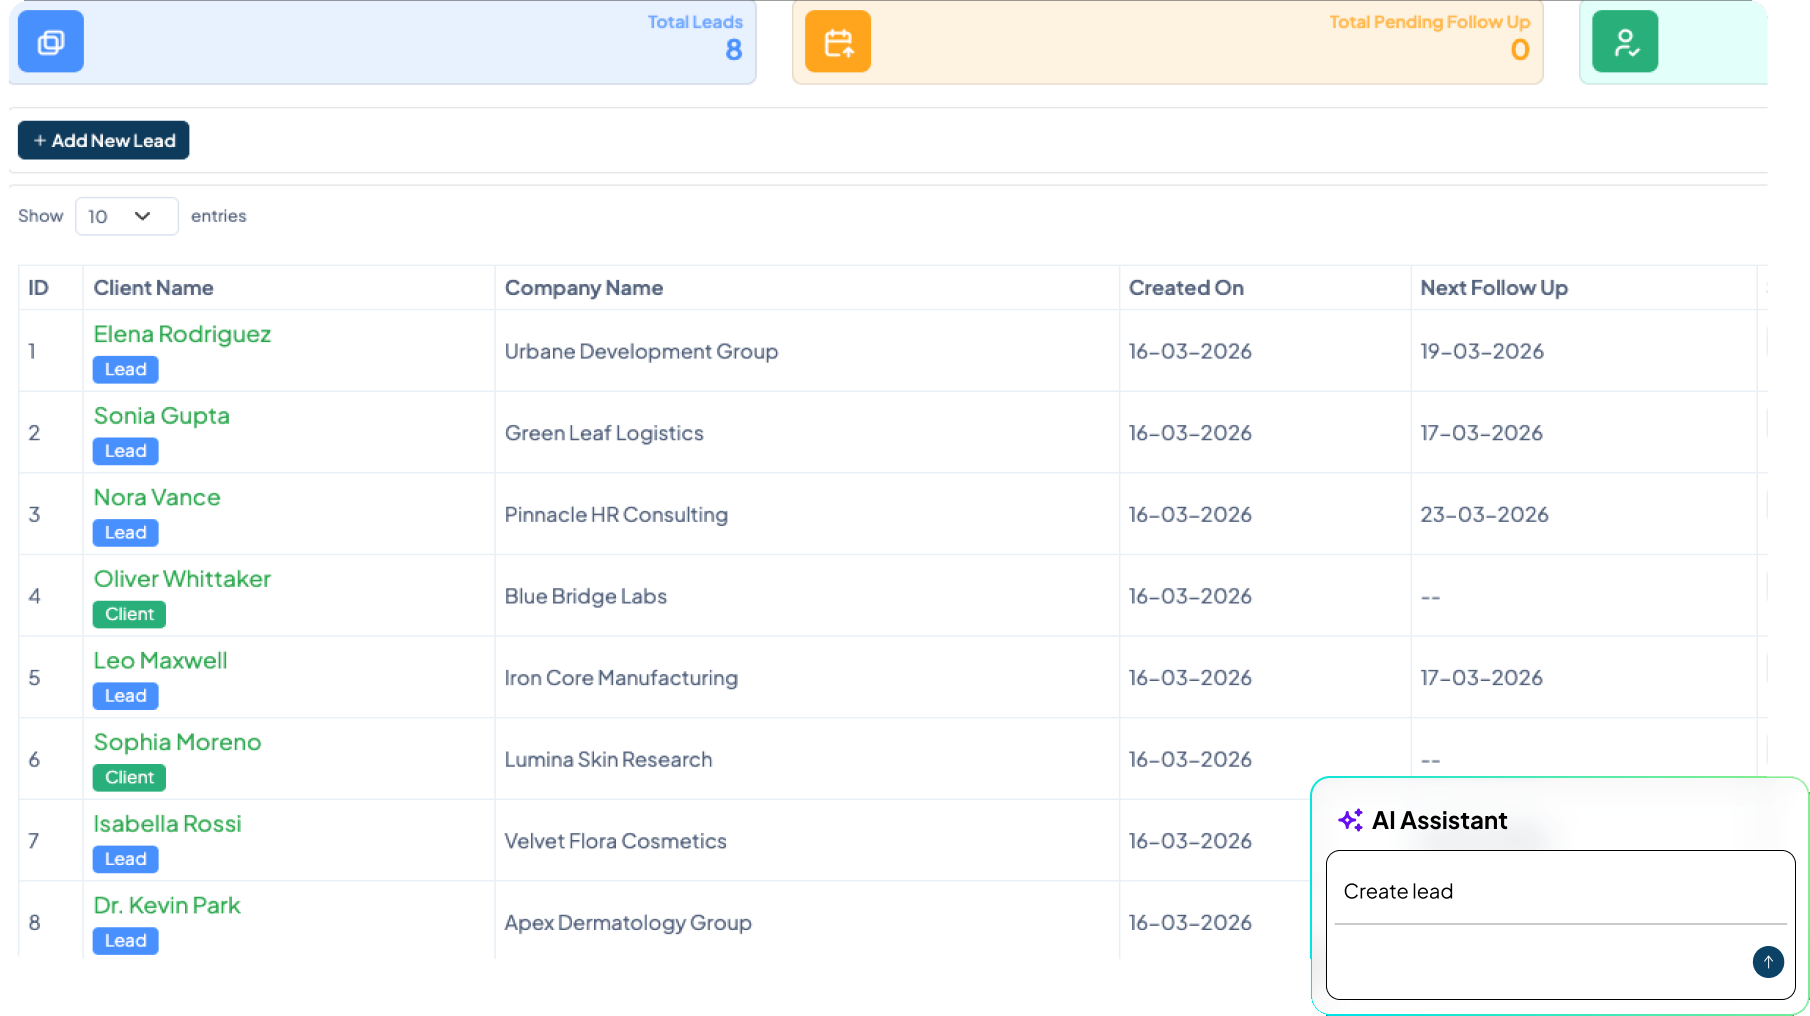The width and height of the screenshot is (1810, 1016).
Task: Expand the entries count selector chevron
Action: pyautogui.click(x=145, y=216)
